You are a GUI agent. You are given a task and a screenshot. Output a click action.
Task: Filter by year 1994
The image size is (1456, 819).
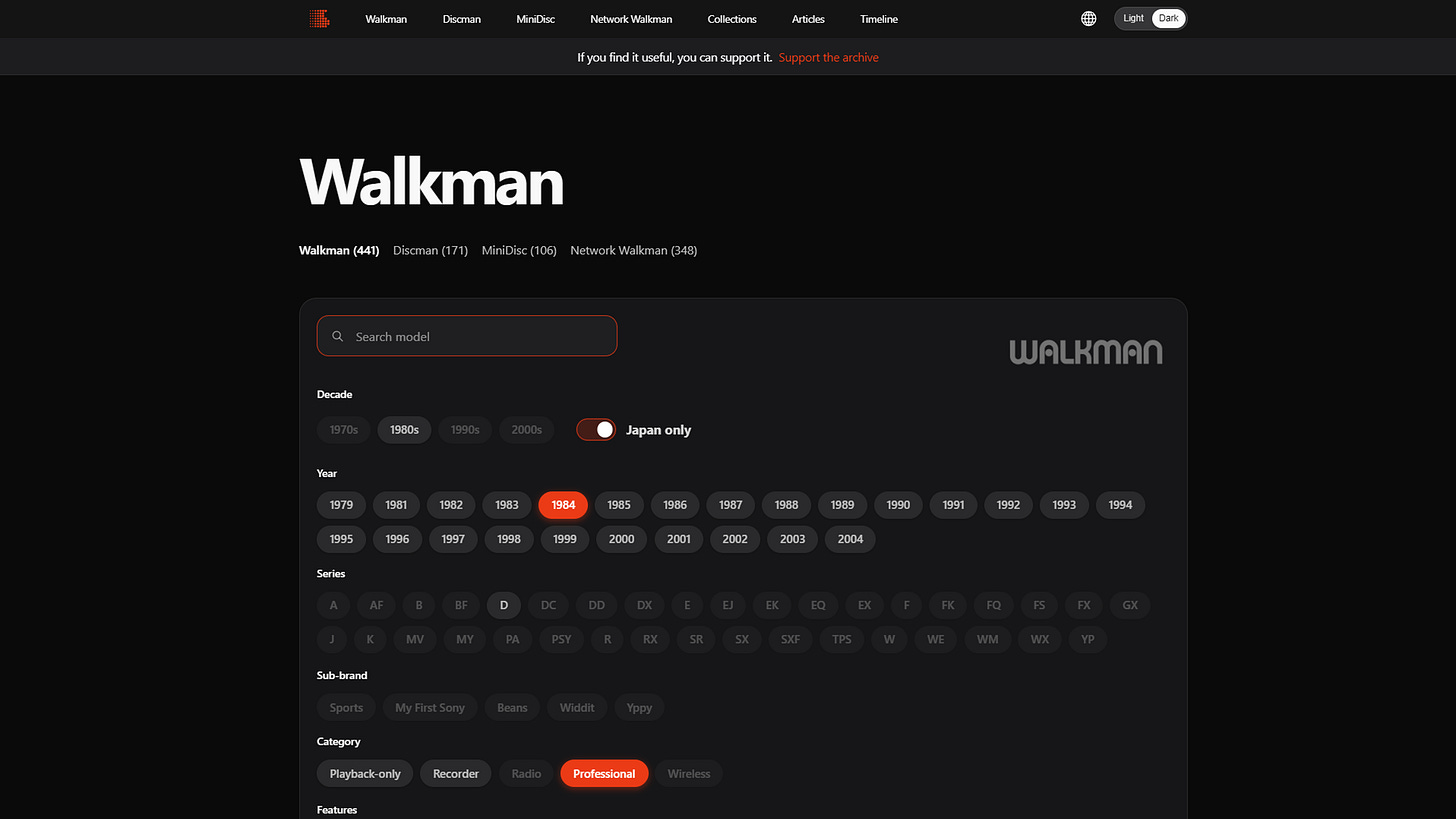[1120, 505]
